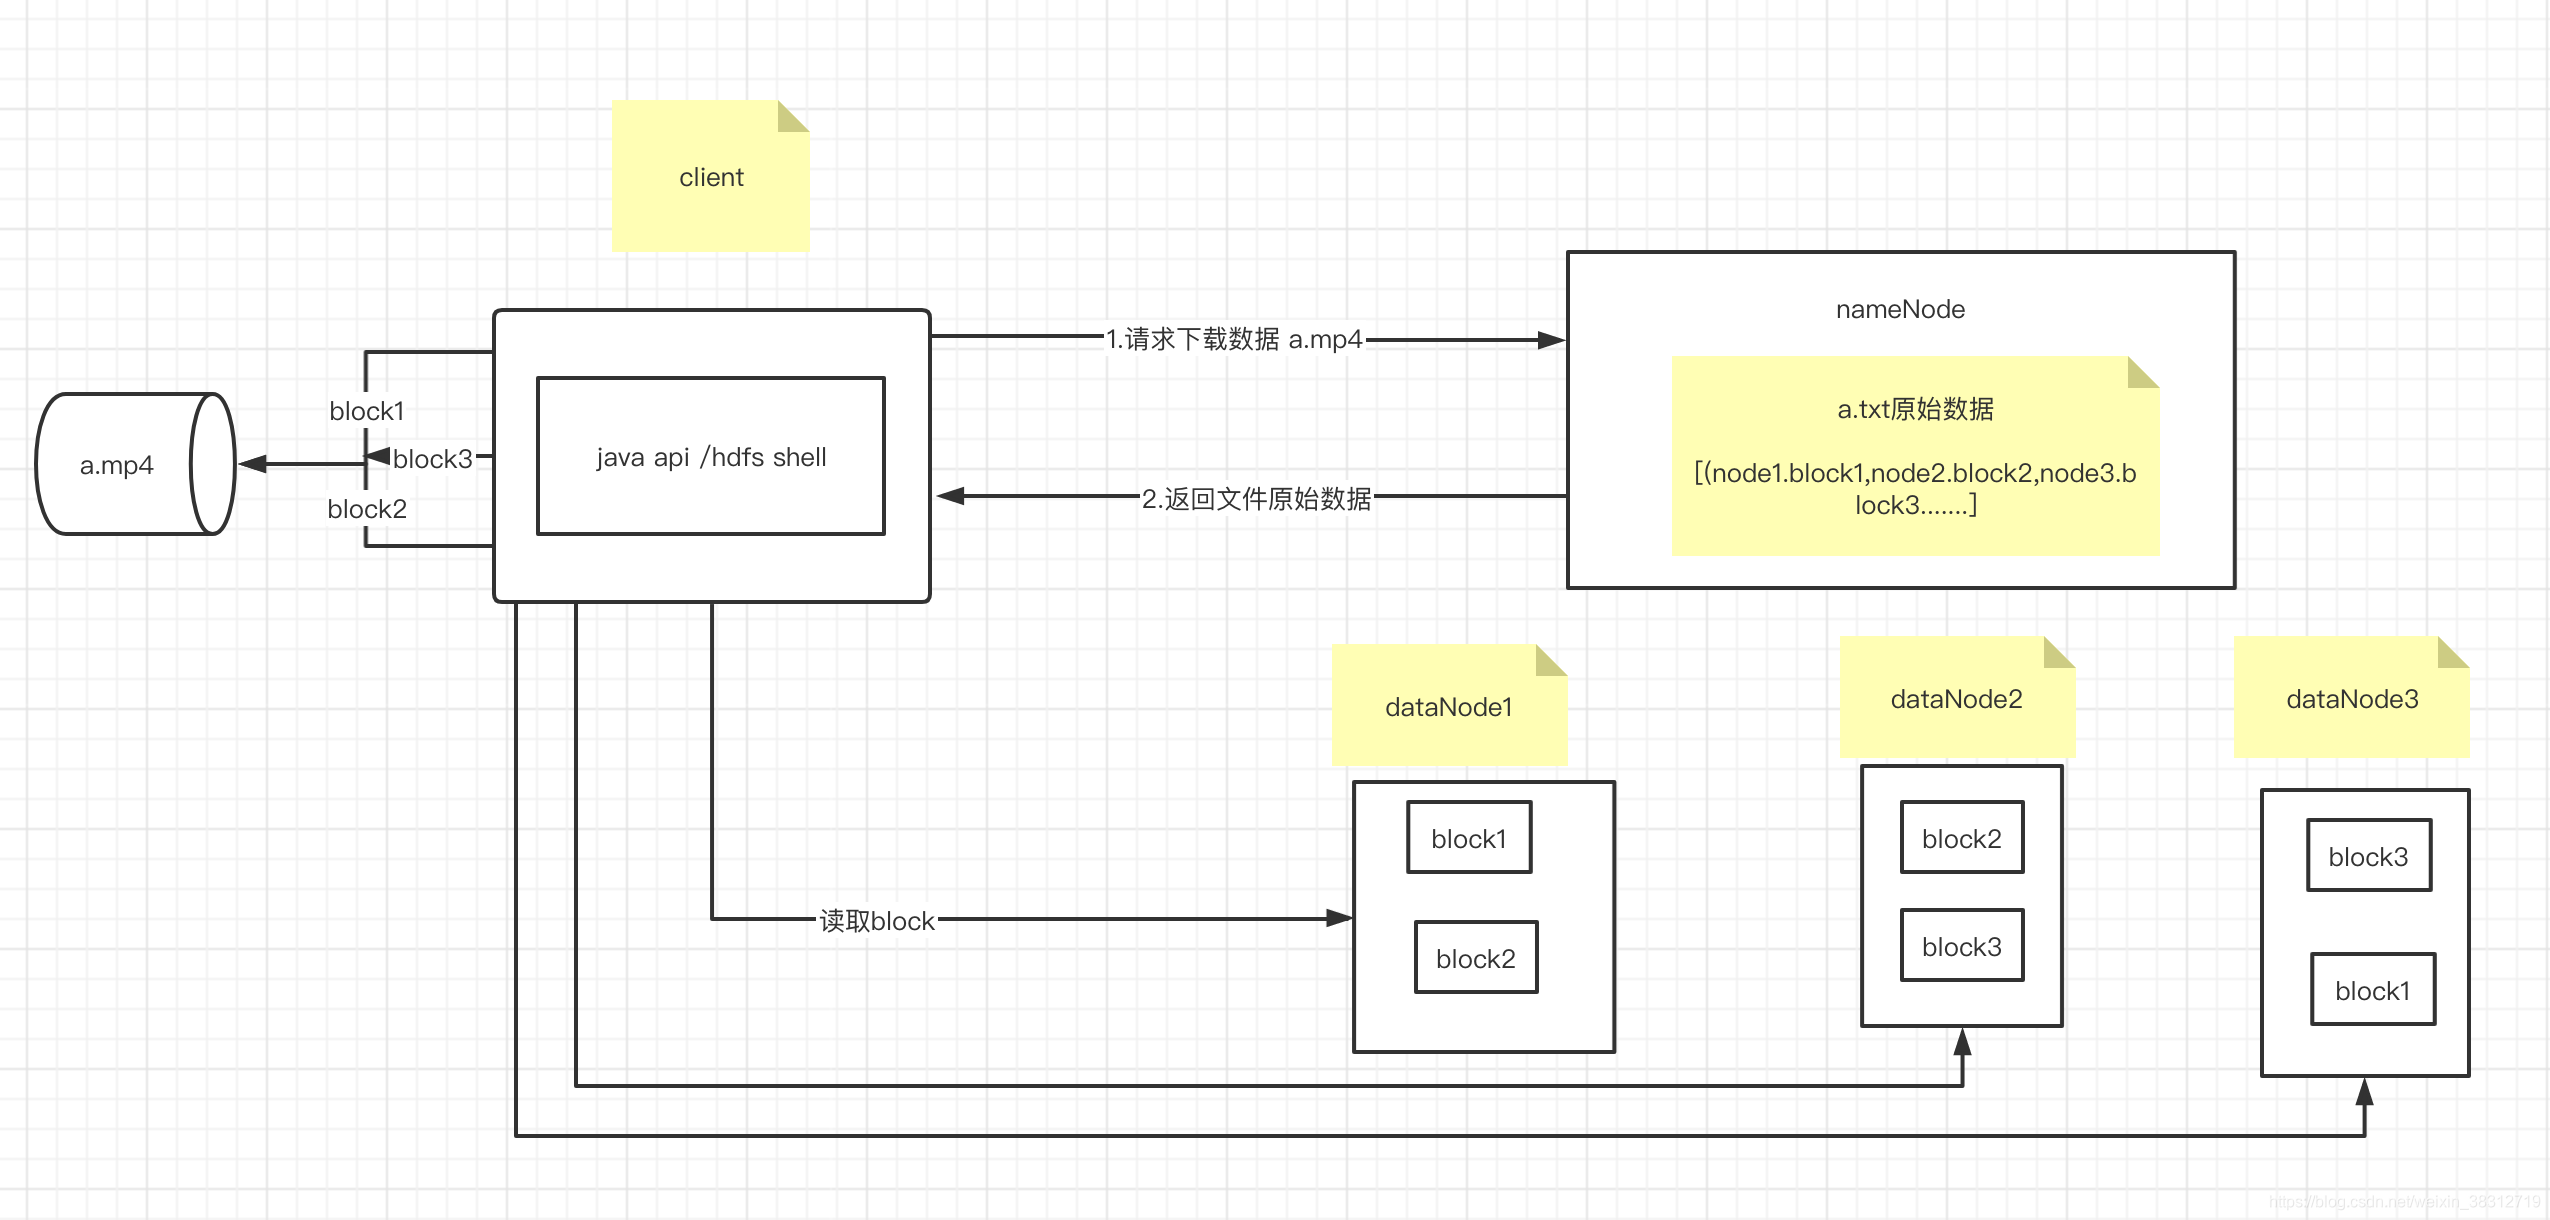Click the node1.block1 metadata list text
The image size is (2550, 1220).
tap(1915, 488)
